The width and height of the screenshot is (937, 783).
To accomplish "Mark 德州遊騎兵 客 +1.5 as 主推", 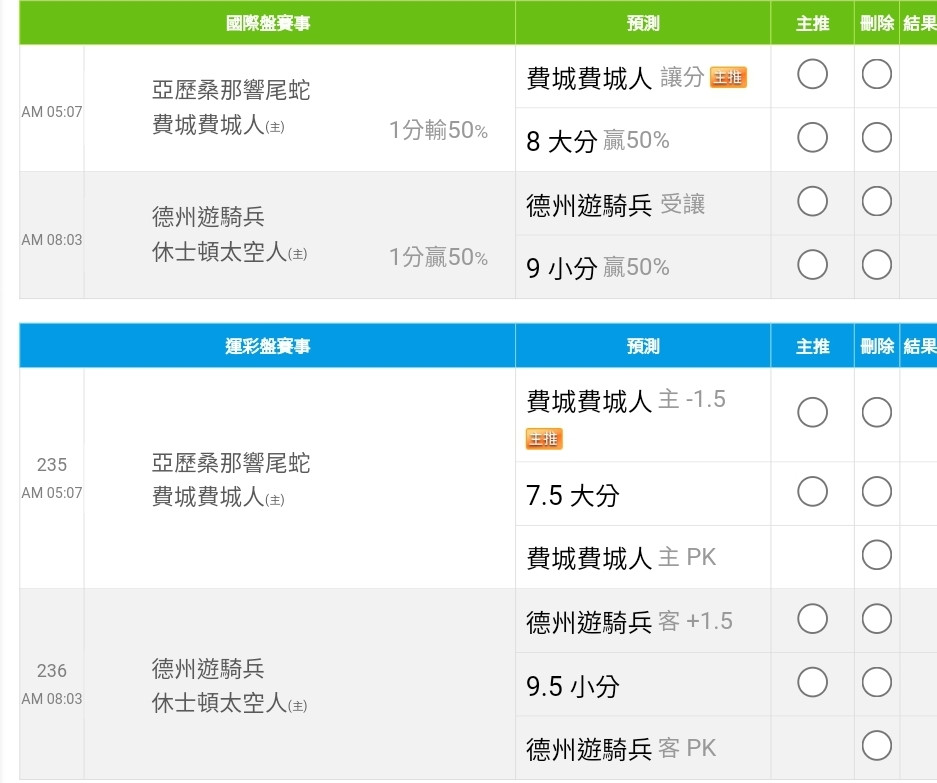I will point(812,619).
